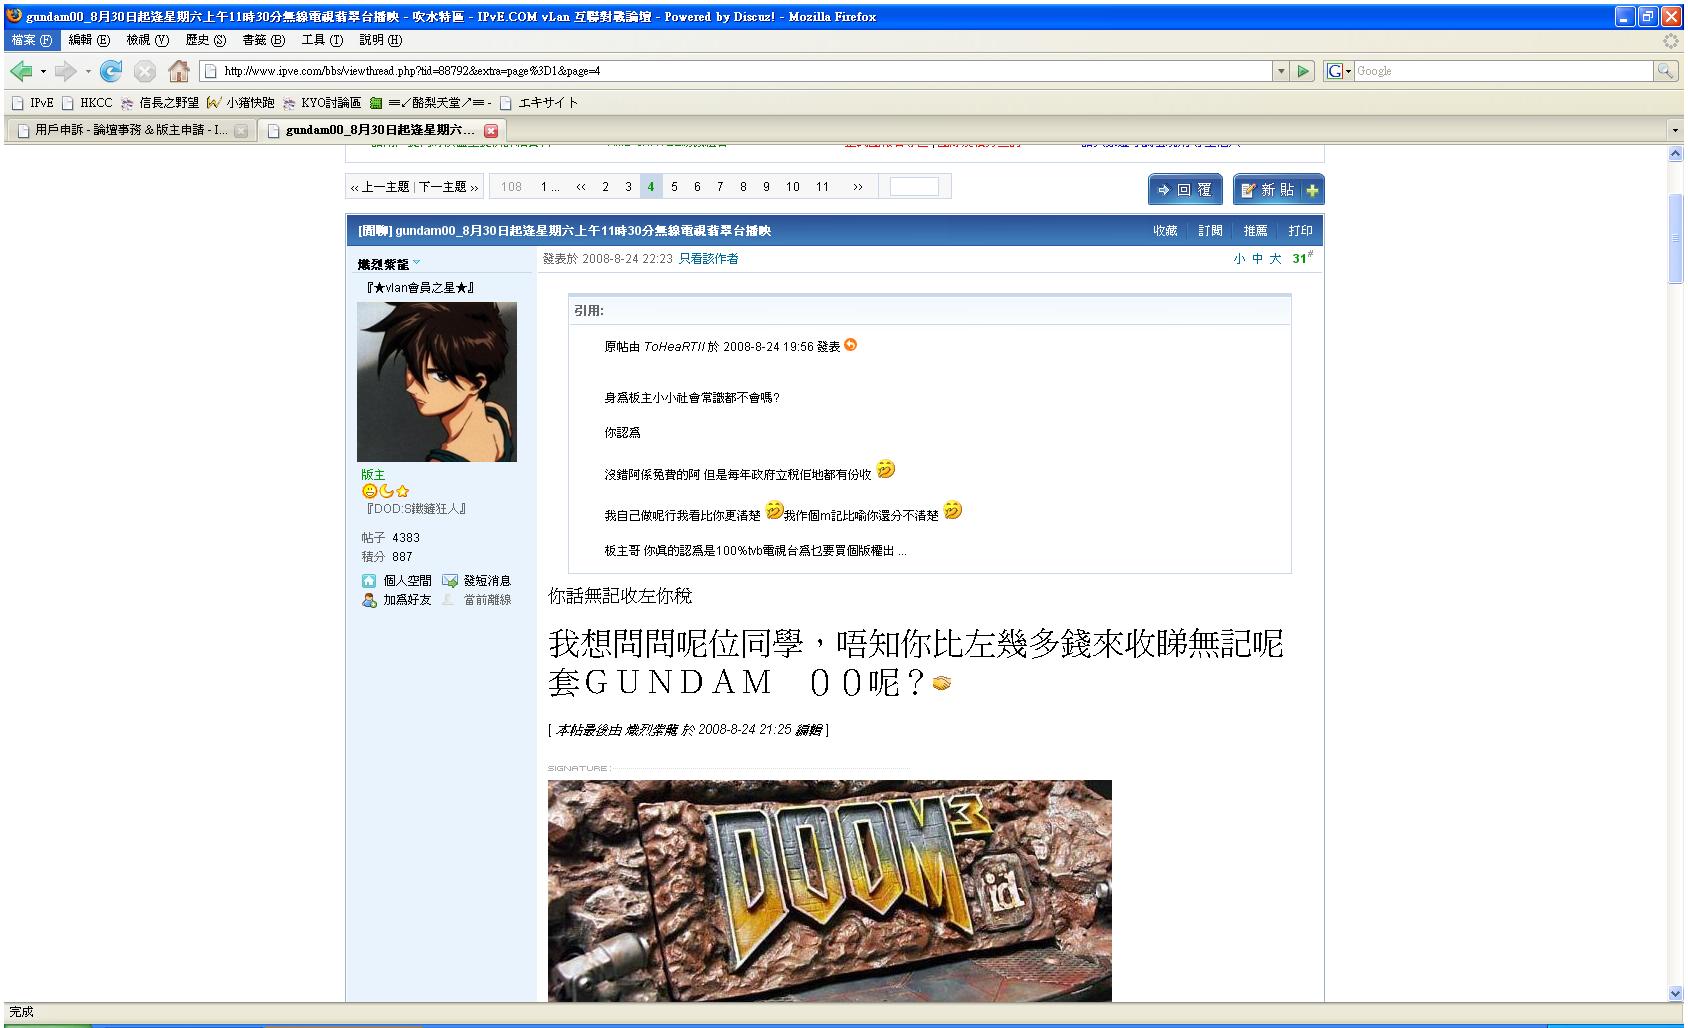Click the smiley after 我看比你更清楚
Viewport: 1688px width, 1028px height.
pos(774,510)
